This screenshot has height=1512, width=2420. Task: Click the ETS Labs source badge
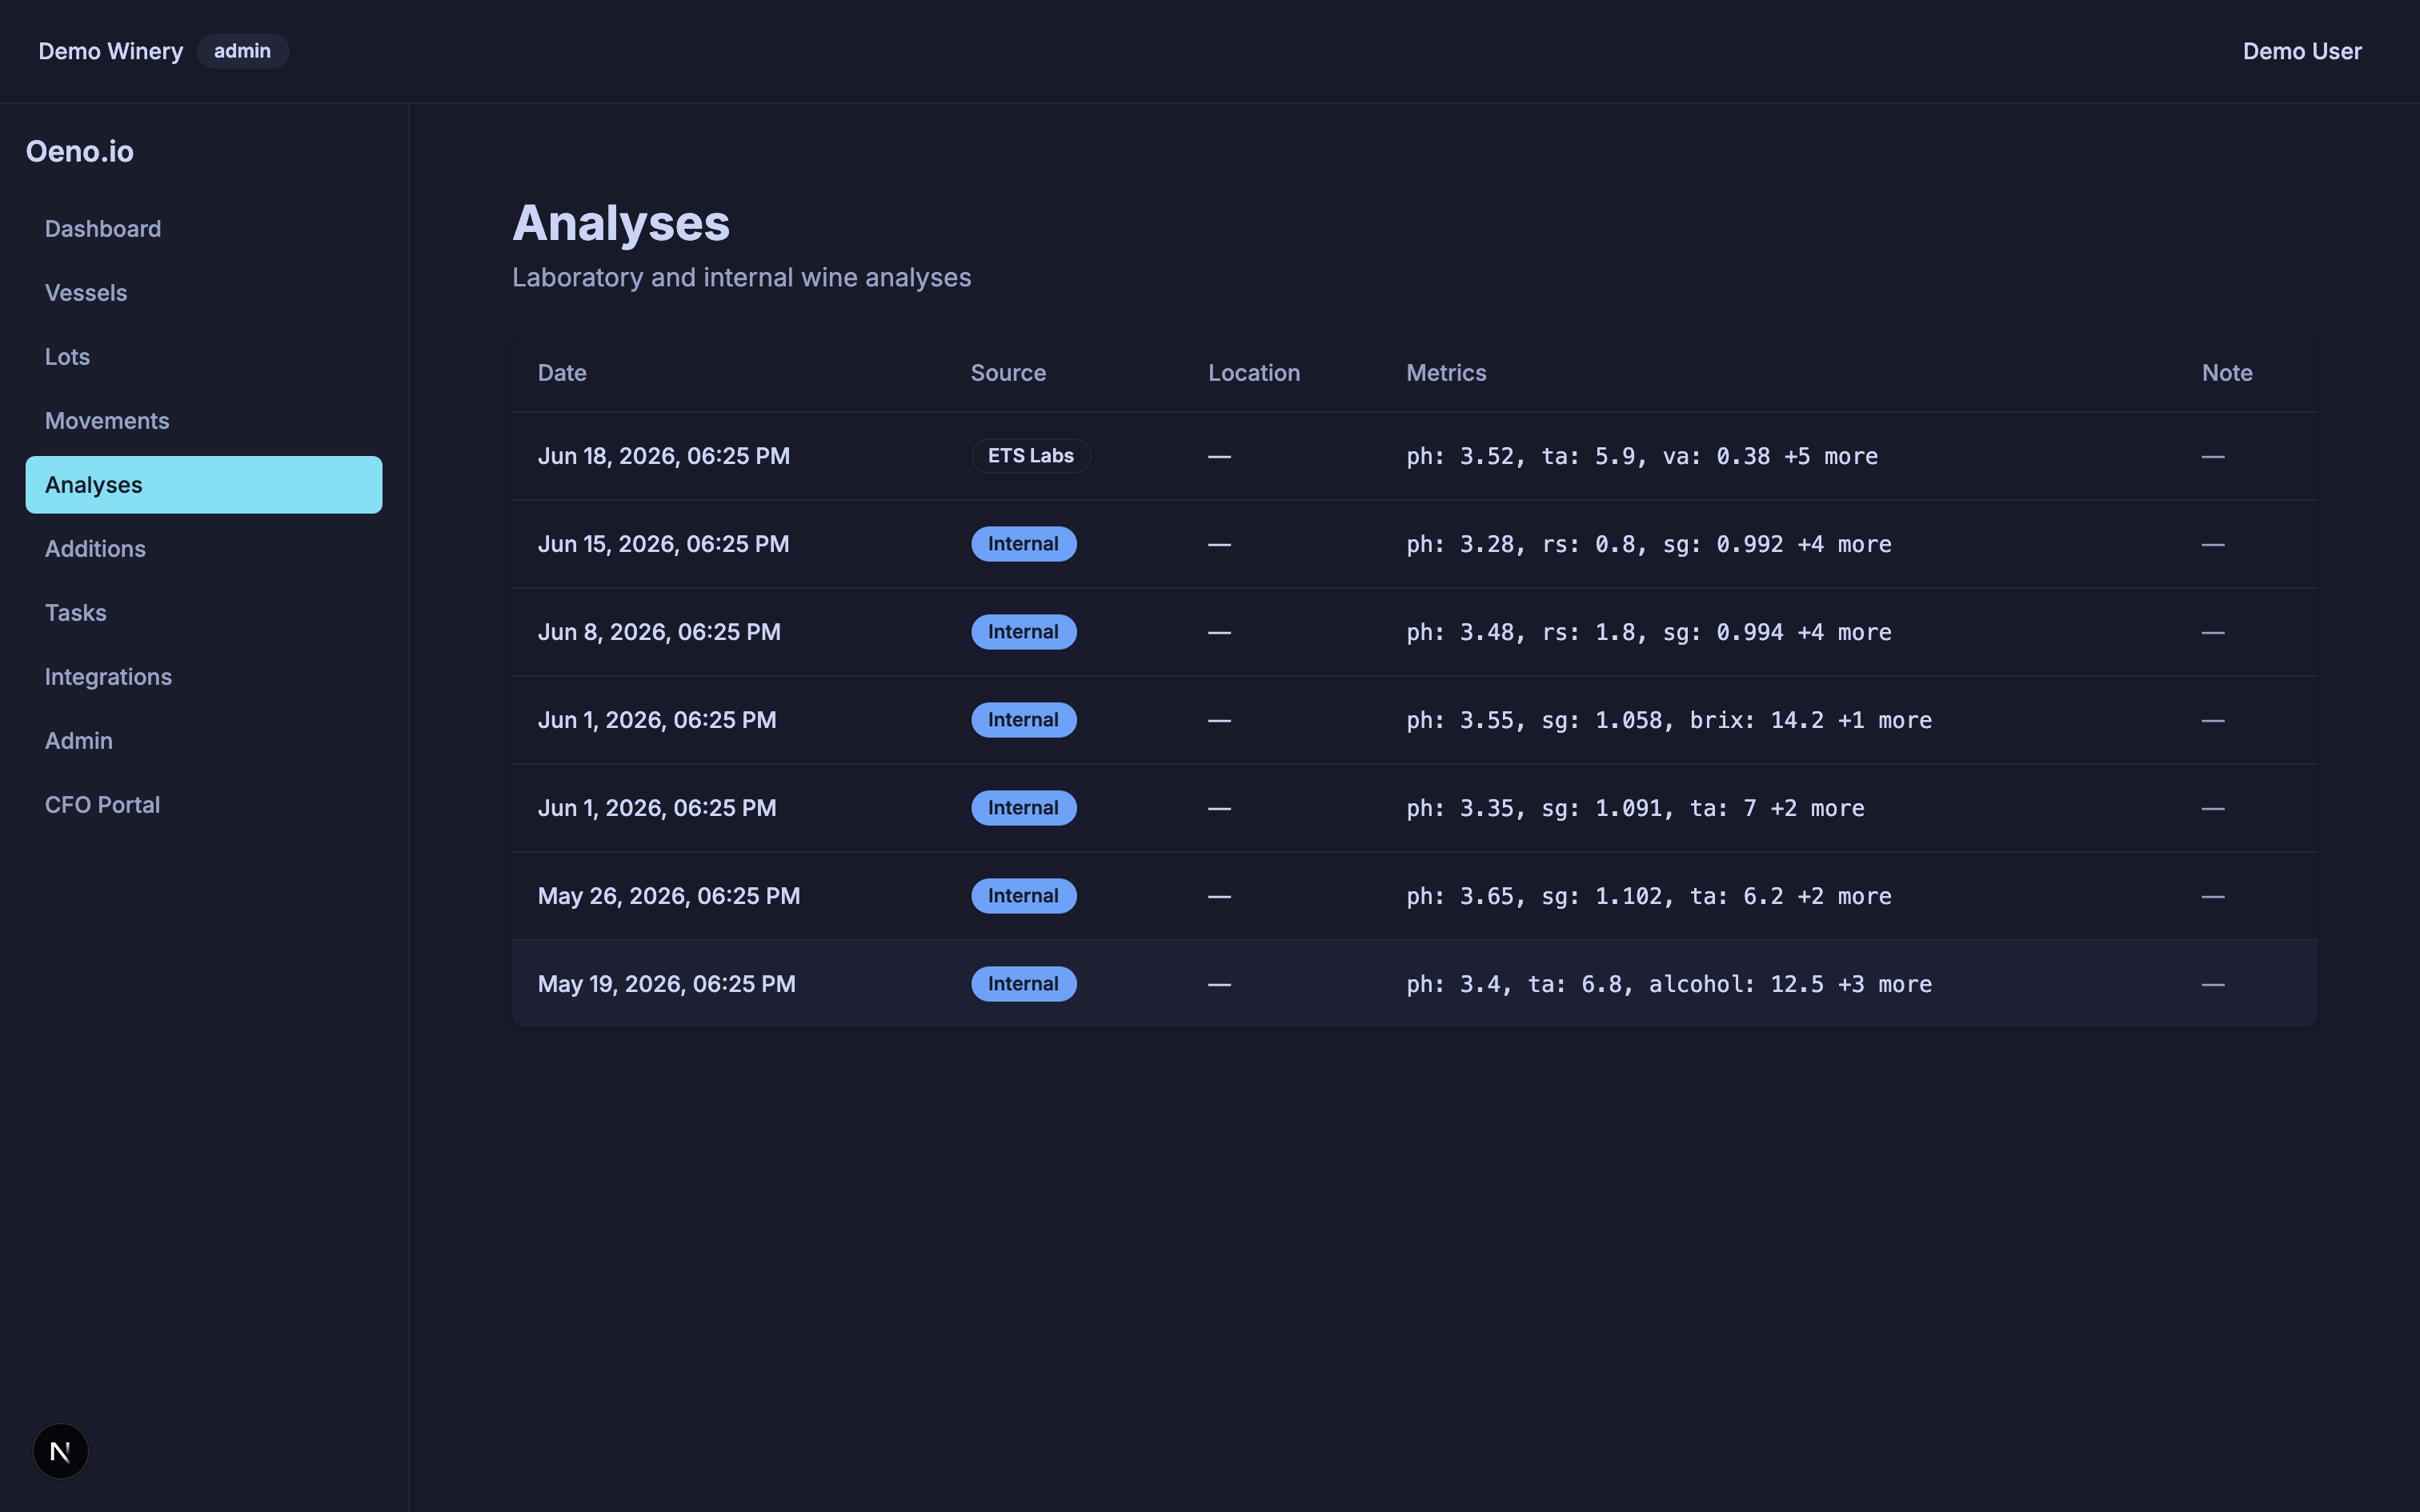point(1031,456)
